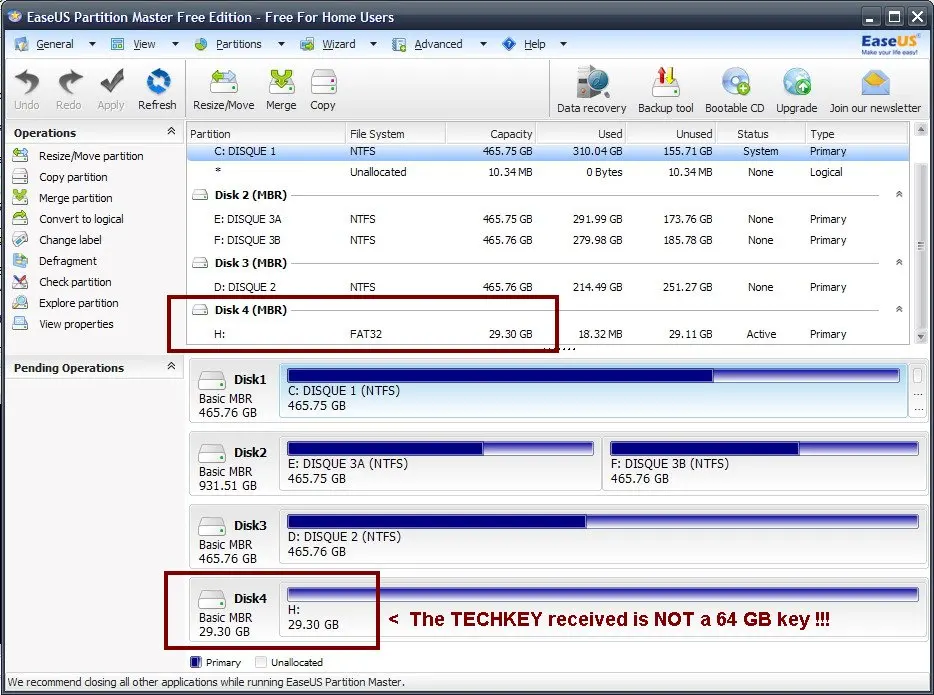Viewport: 934px width, 695px height.
Task: Click dropdown arrow next to Help
Action: coord(563,44)
